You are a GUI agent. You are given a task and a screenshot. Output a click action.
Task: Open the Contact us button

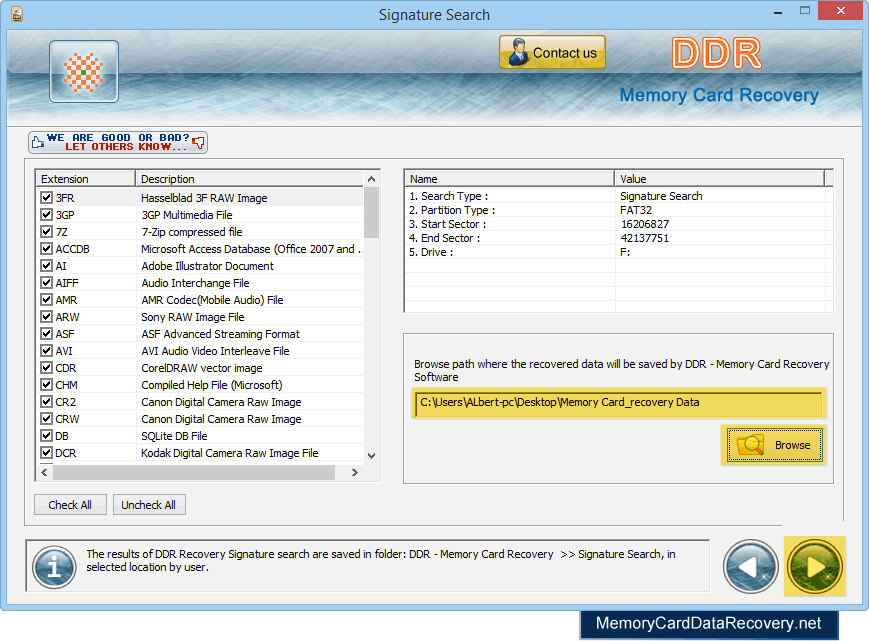click(x=552, y=53)
